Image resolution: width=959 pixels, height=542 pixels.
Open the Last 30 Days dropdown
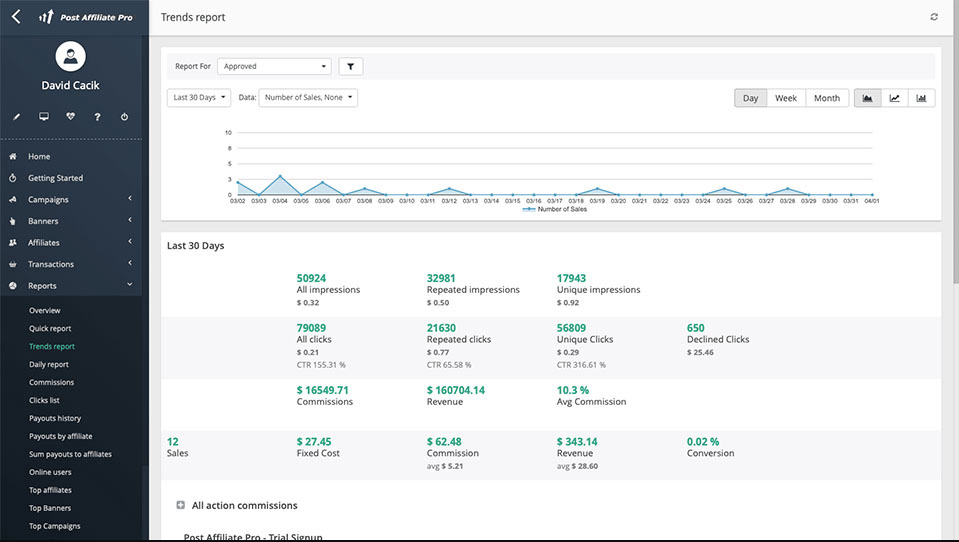198,98
